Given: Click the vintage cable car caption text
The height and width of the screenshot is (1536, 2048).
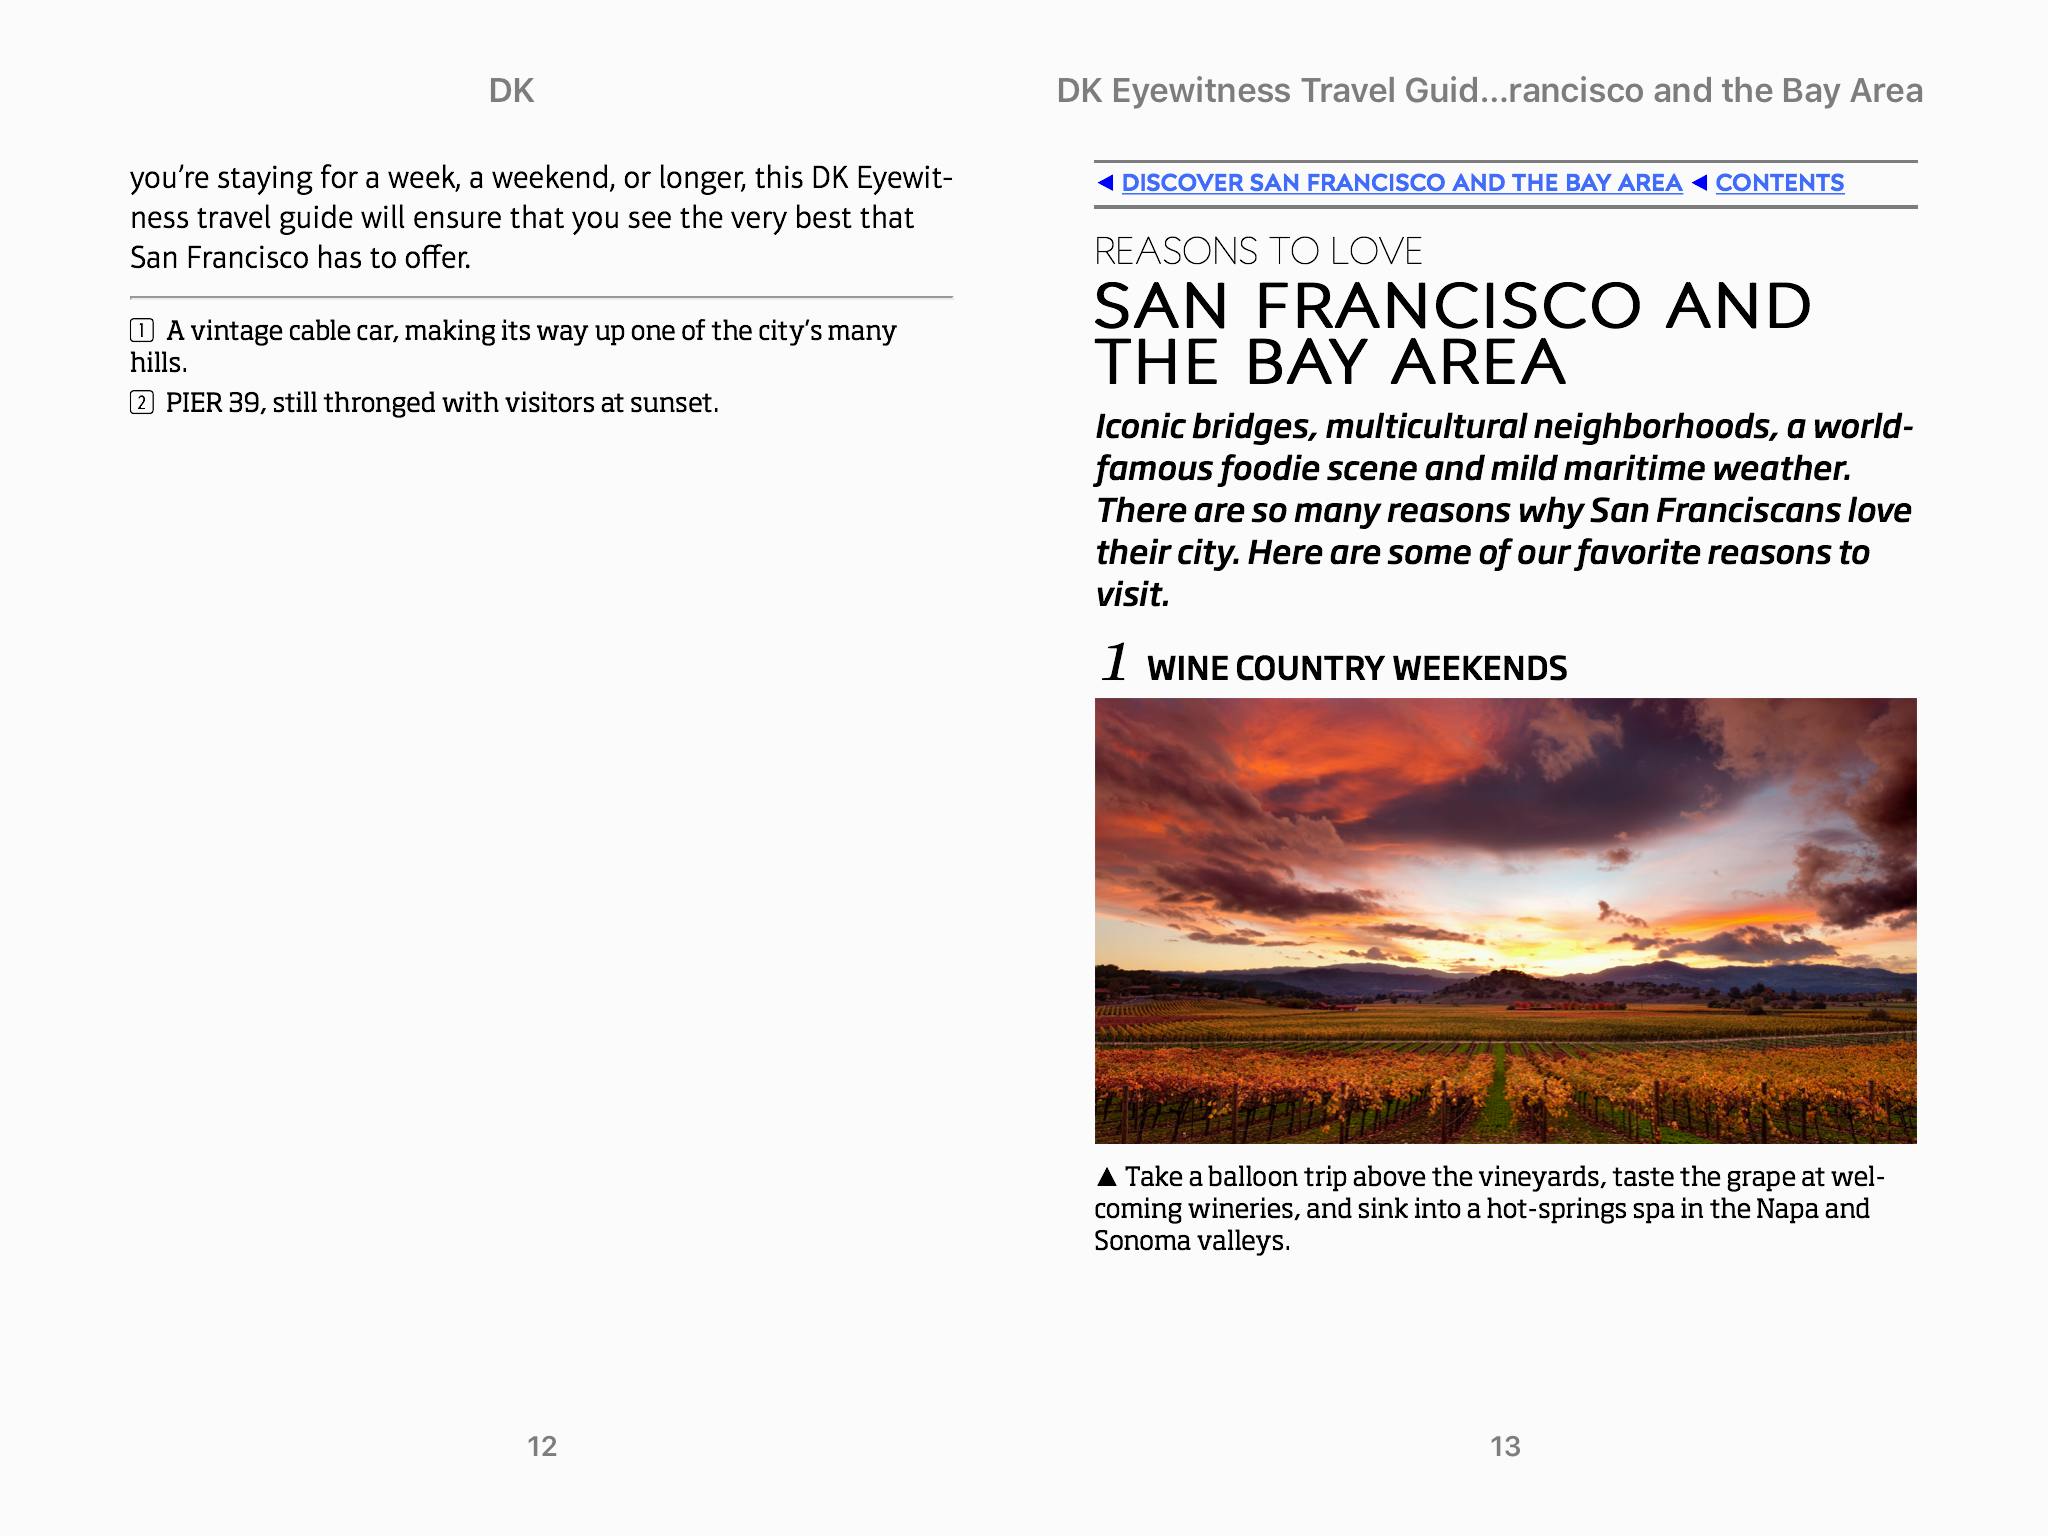Looking at the screenshot, I should [530, 331].
